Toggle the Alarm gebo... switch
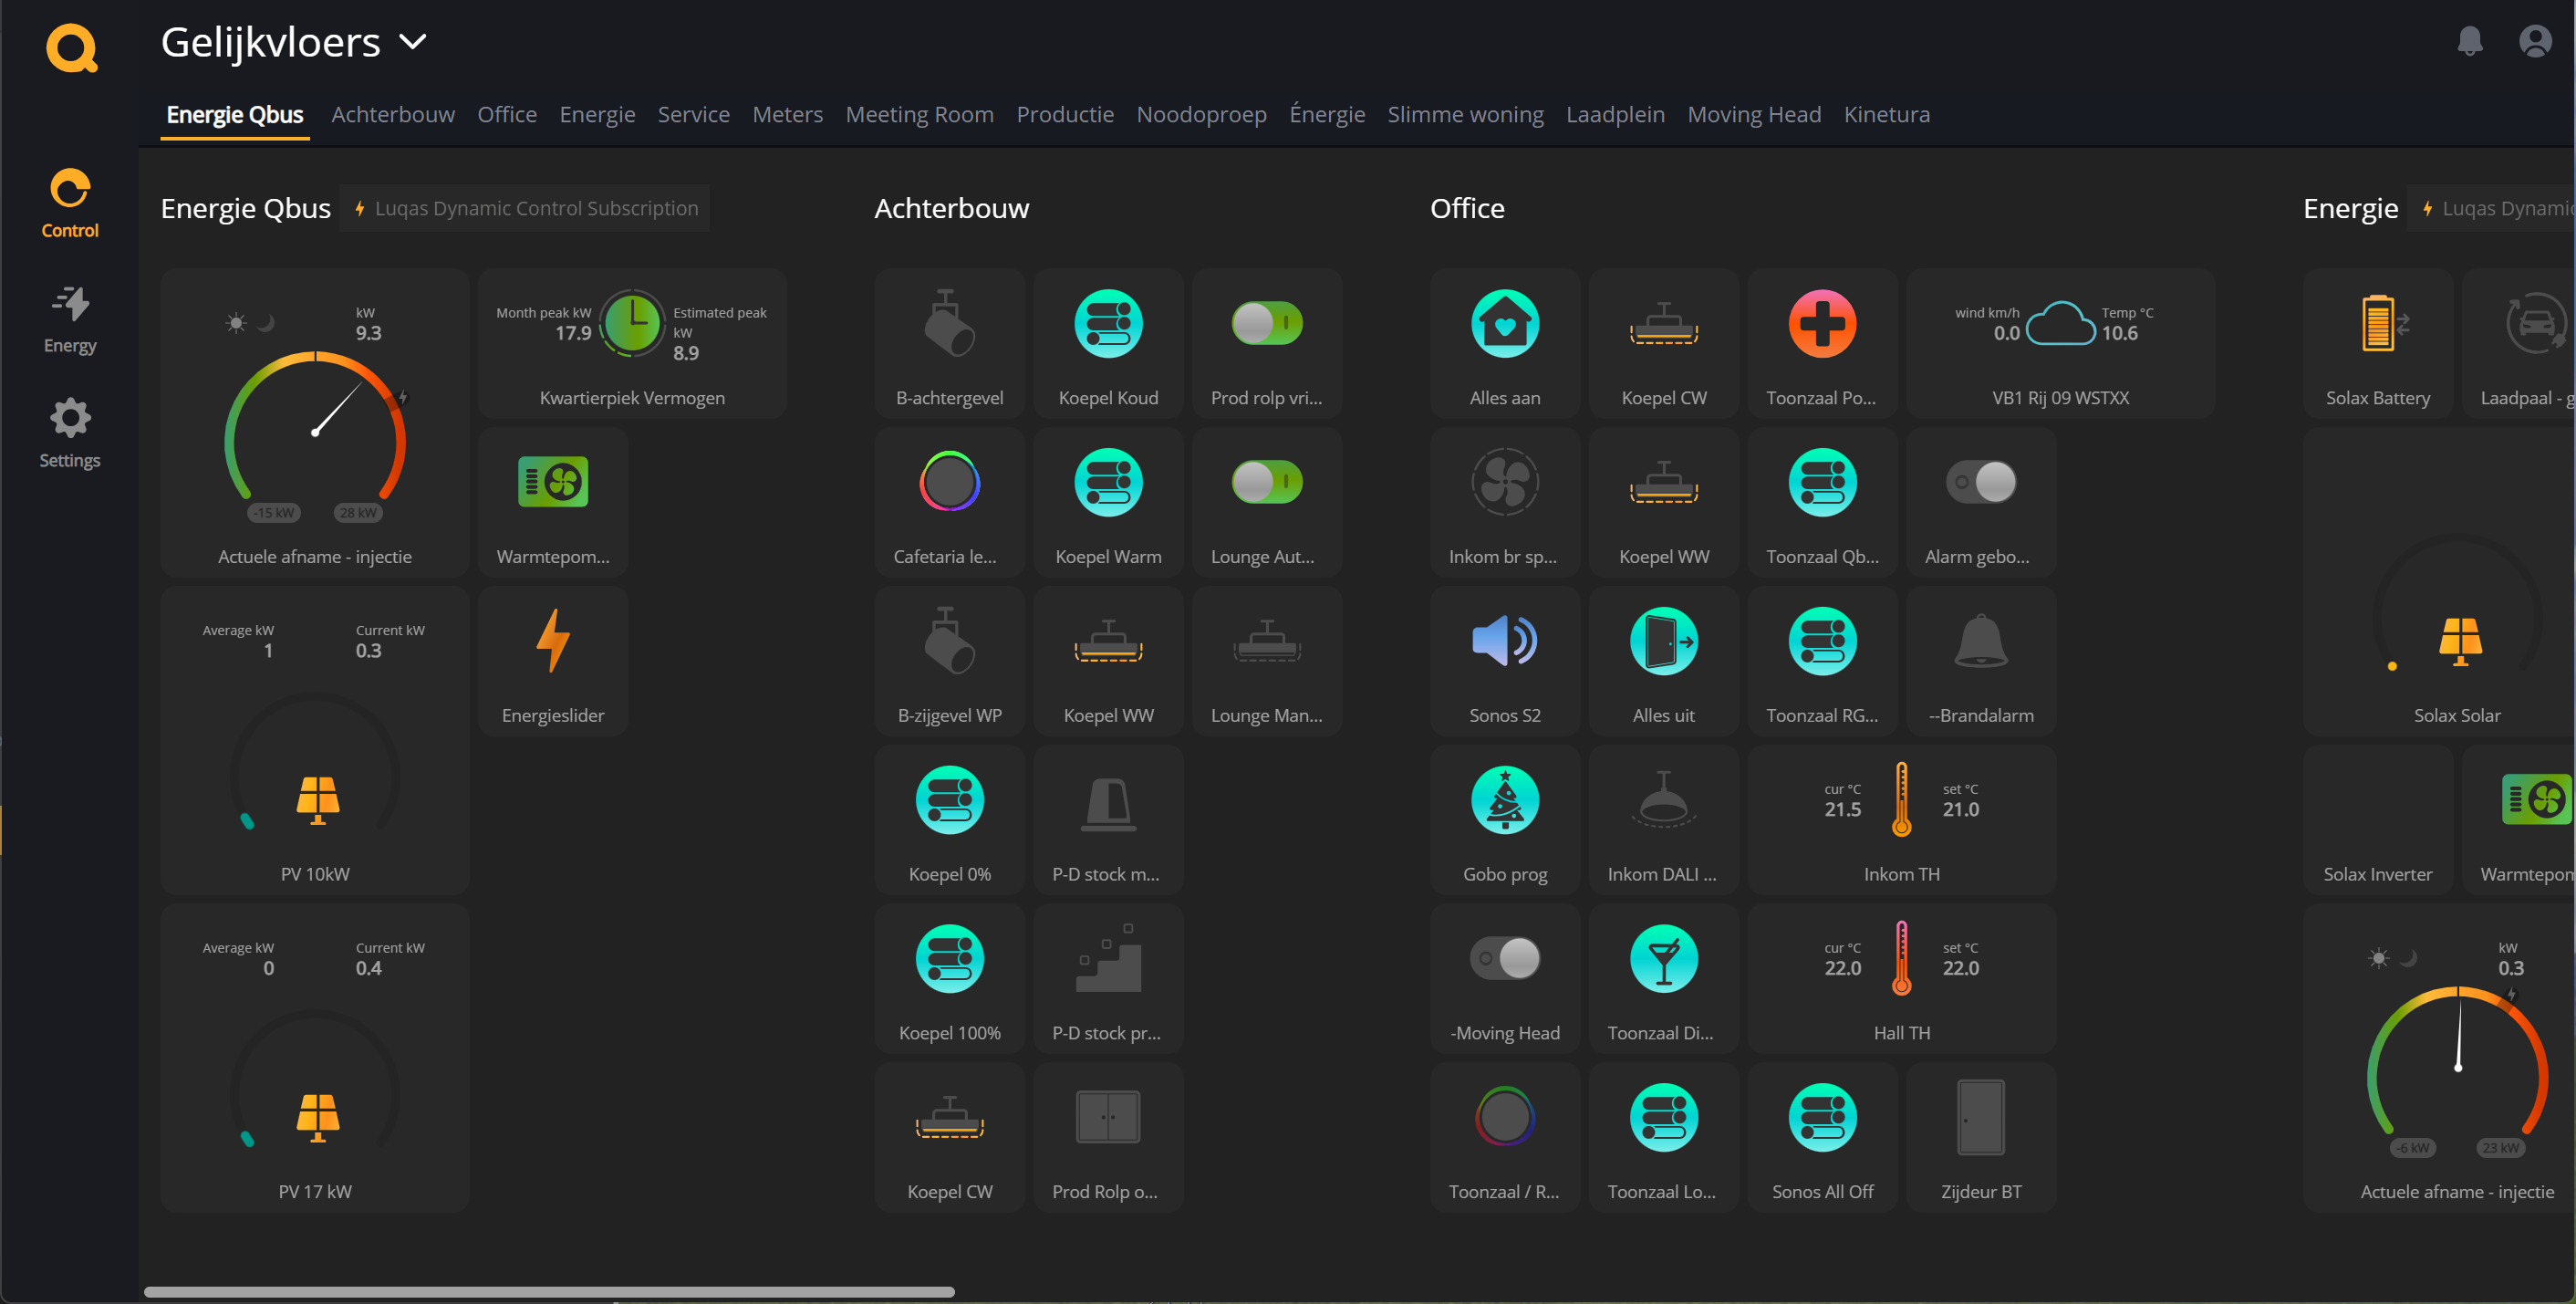2576x1304 pixels. click(1981, 482)
